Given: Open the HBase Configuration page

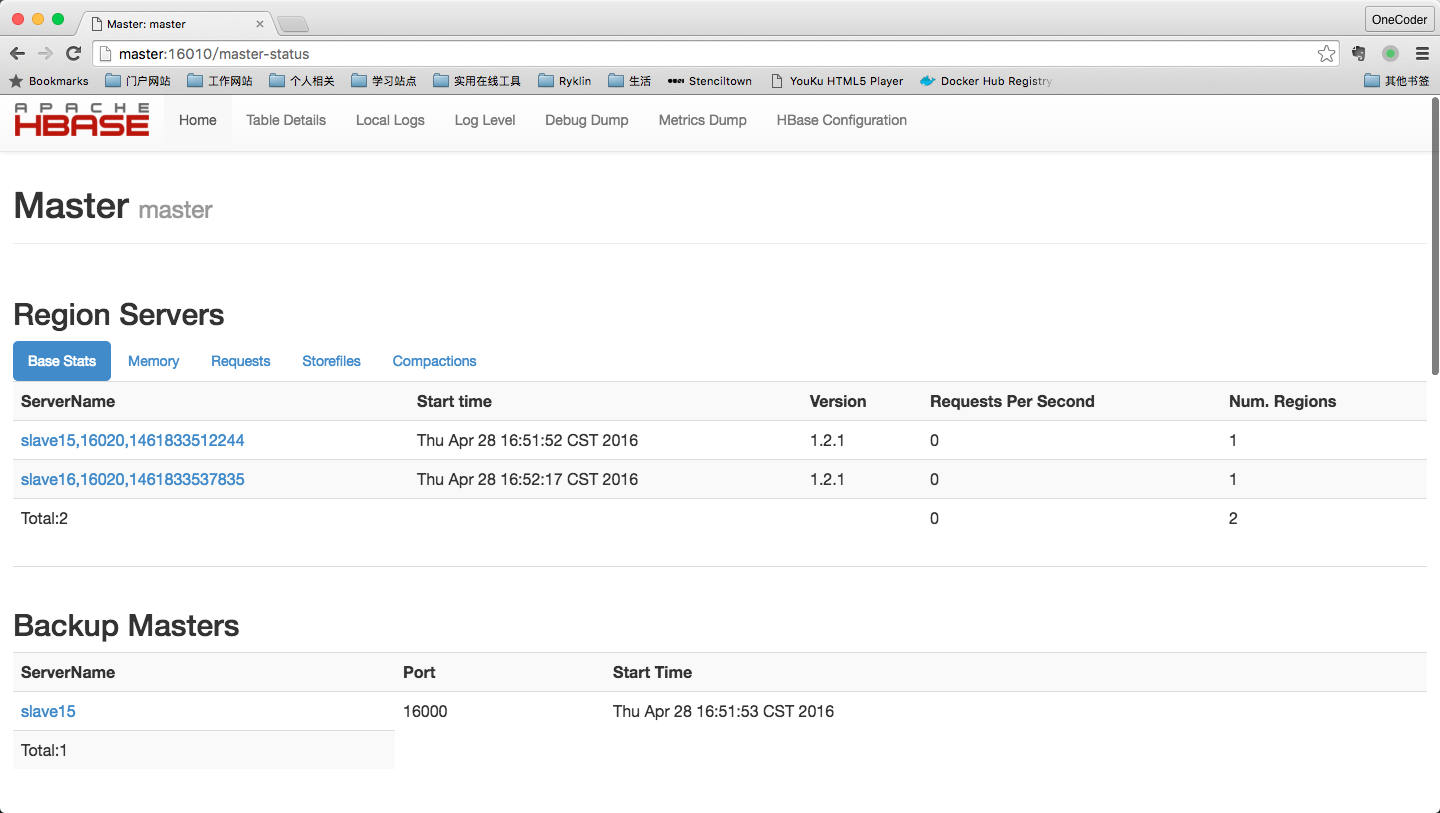Looking at the screenshot, I should (x=841, y=120).
